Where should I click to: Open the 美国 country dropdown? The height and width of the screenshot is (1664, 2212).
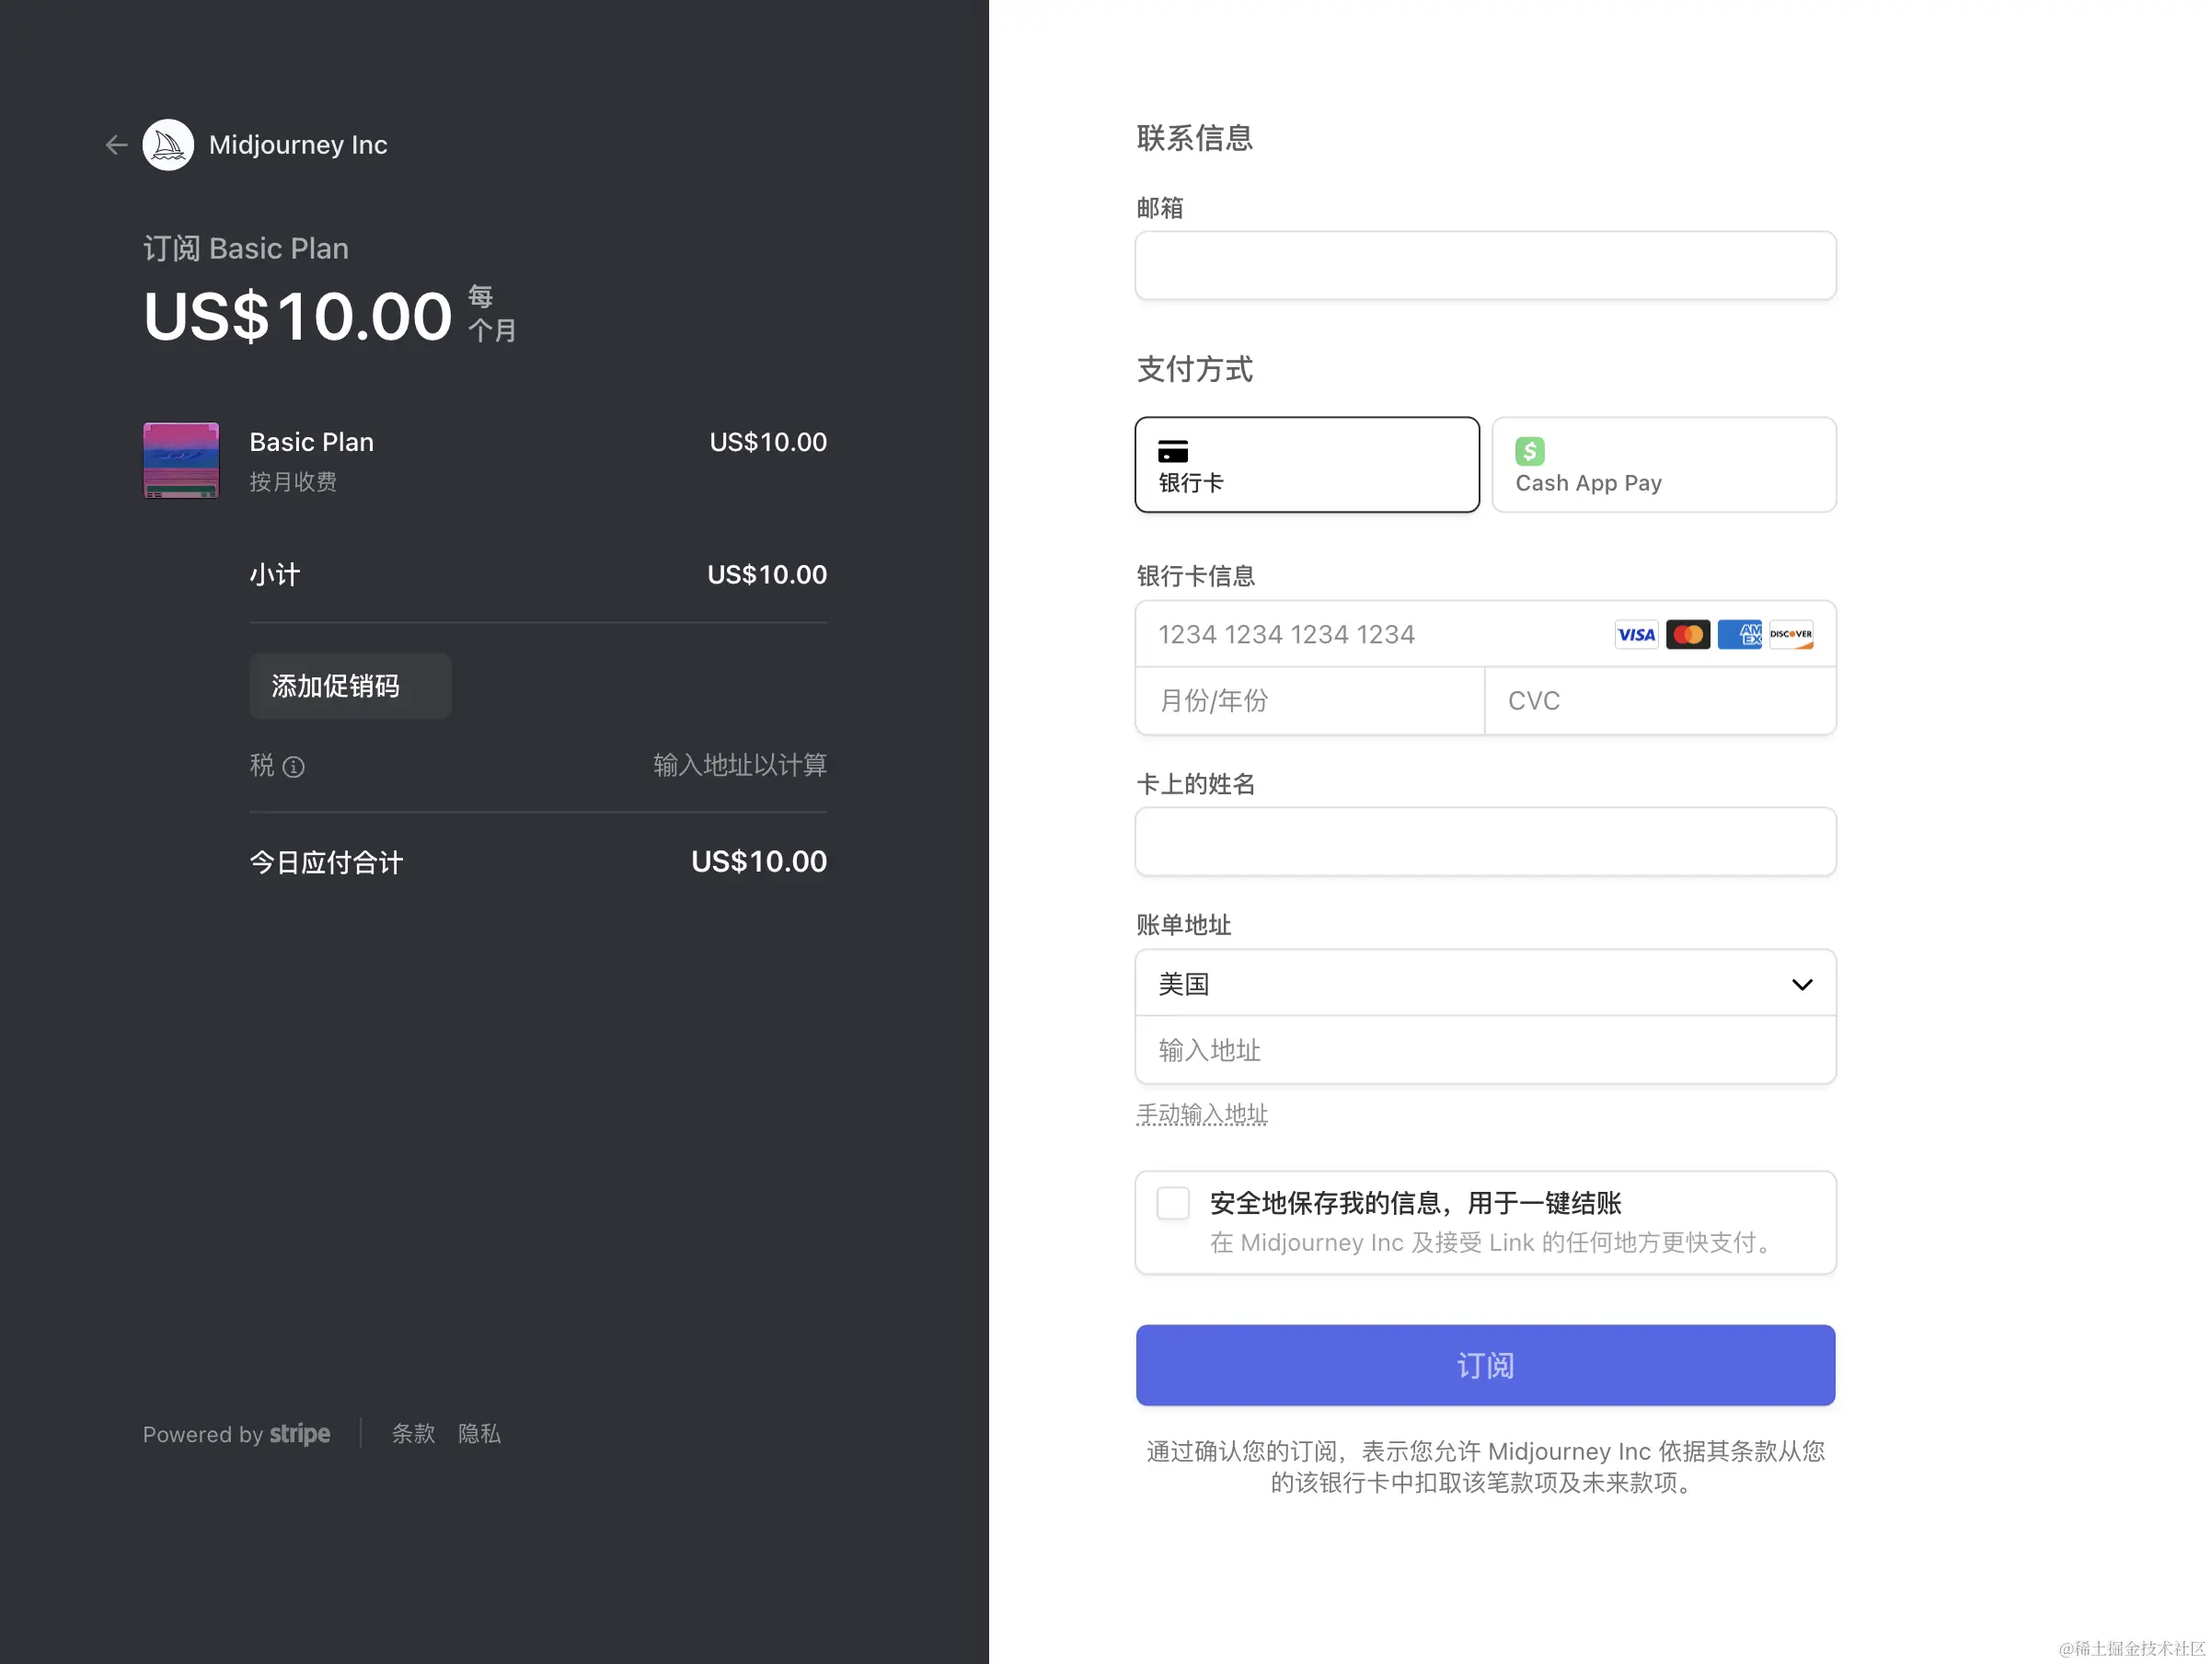click(x=1484, y=984)
